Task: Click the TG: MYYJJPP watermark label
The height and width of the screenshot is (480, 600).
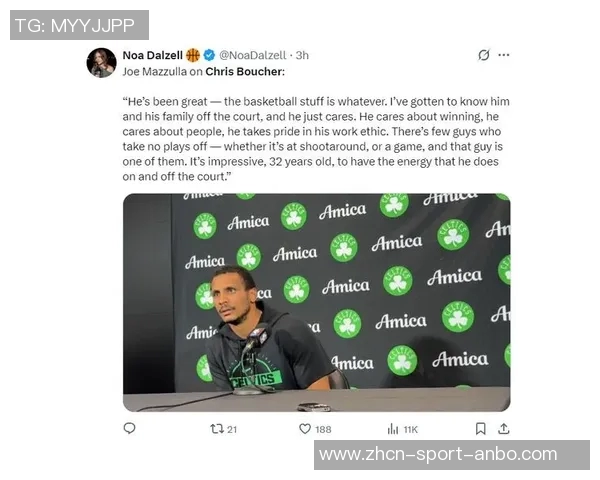Action: tap(80, 25)
